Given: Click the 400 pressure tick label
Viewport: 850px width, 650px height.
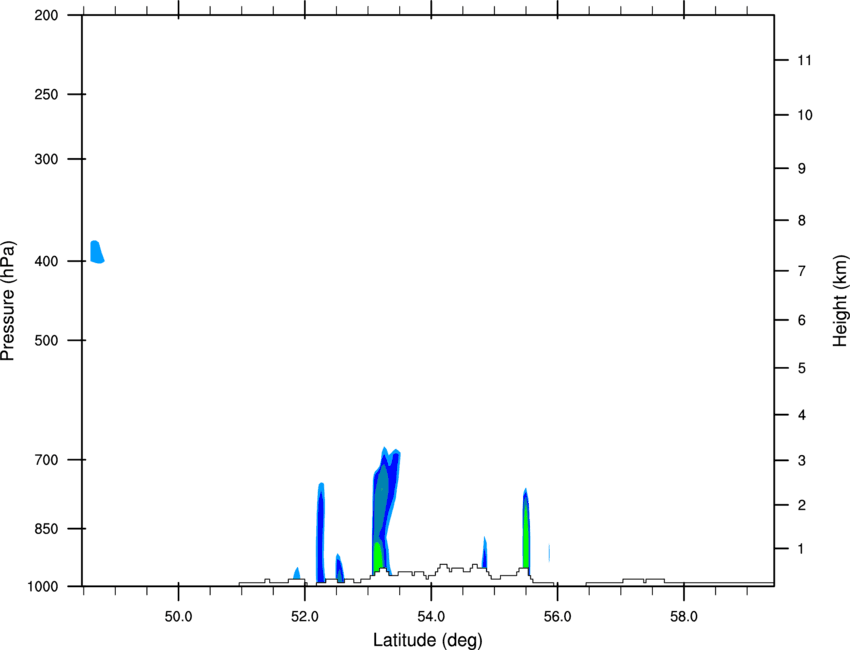Looking at the screenshot, I should (46, 261).
